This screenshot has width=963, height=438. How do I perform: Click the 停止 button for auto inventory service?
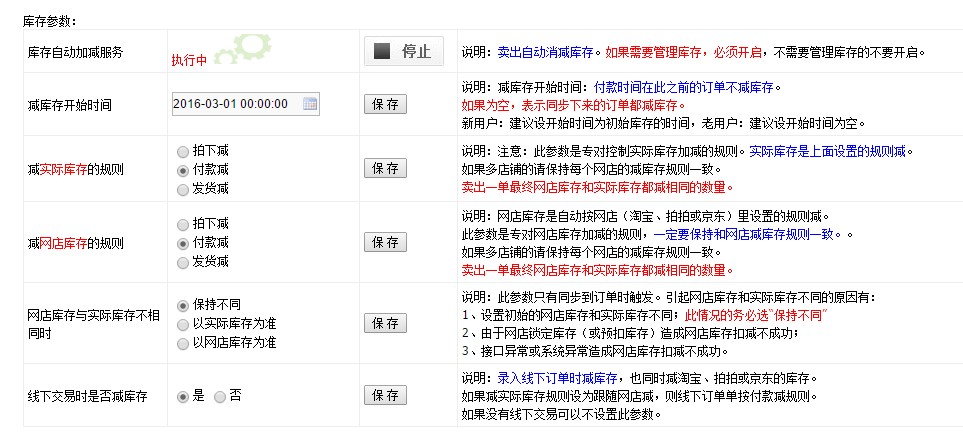[403, 51]
